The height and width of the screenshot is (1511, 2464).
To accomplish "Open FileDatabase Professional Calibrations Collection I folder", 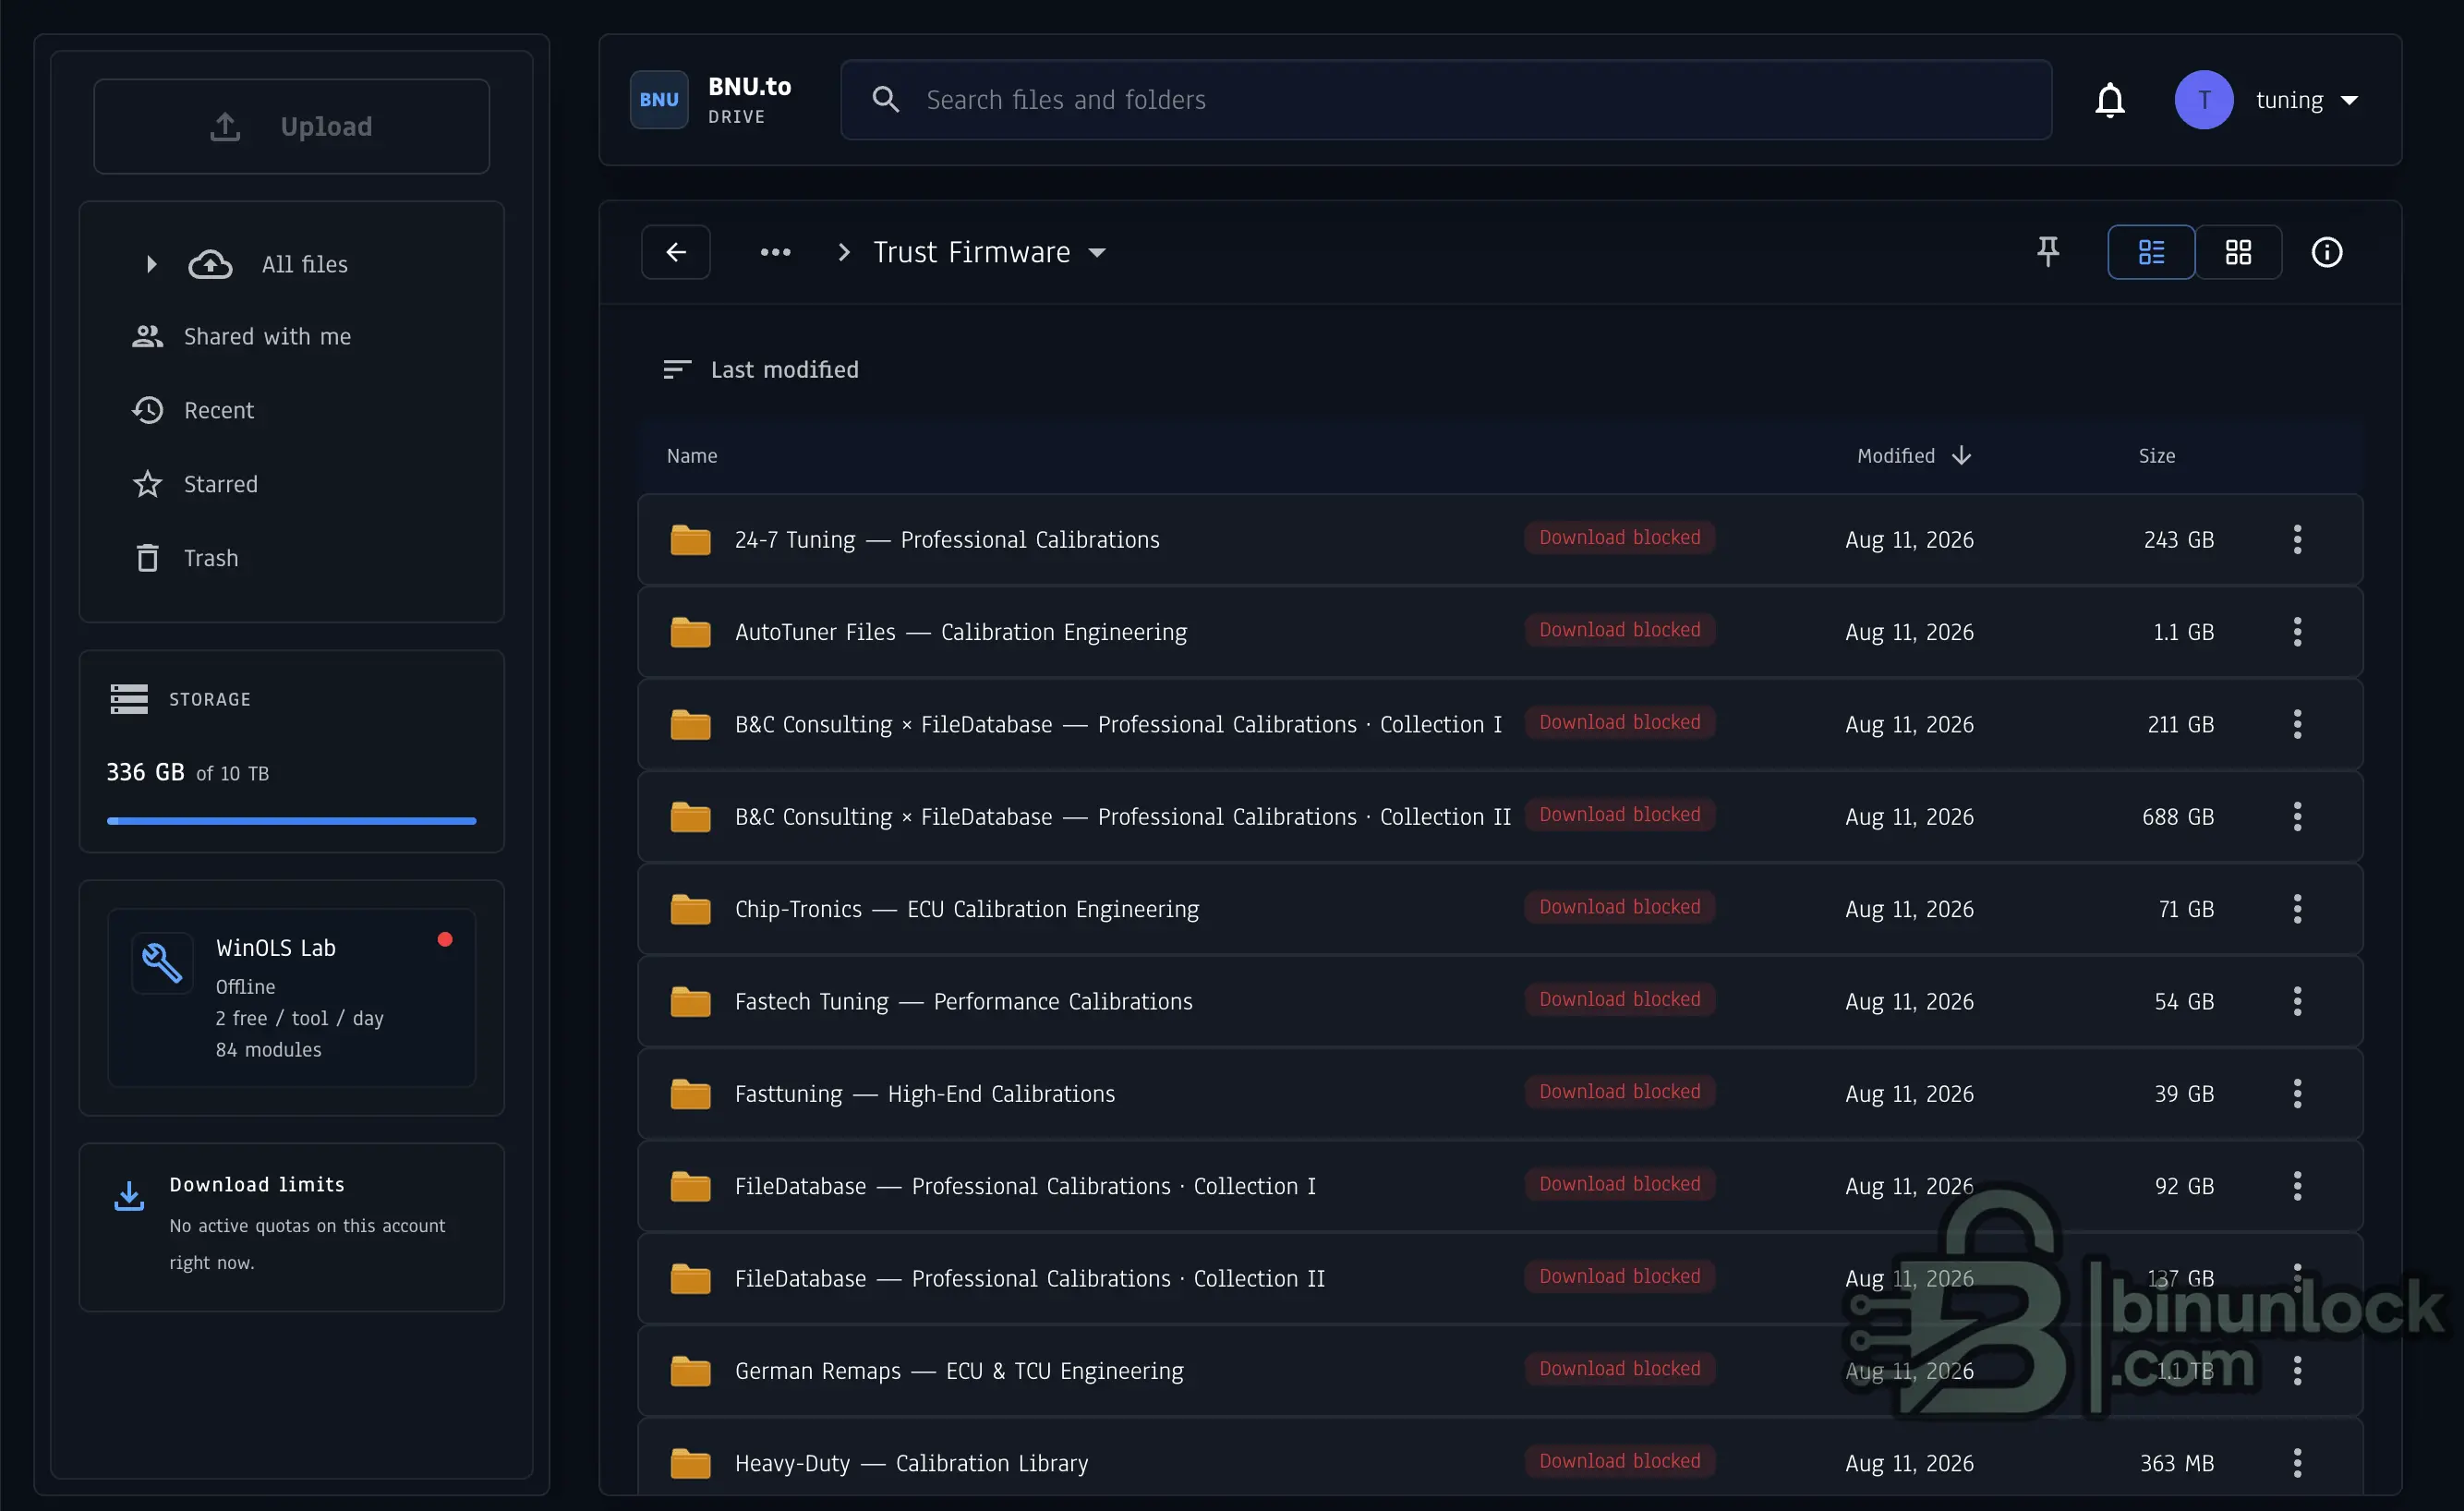I will pyautogui.click(x=1025, y=1186).
